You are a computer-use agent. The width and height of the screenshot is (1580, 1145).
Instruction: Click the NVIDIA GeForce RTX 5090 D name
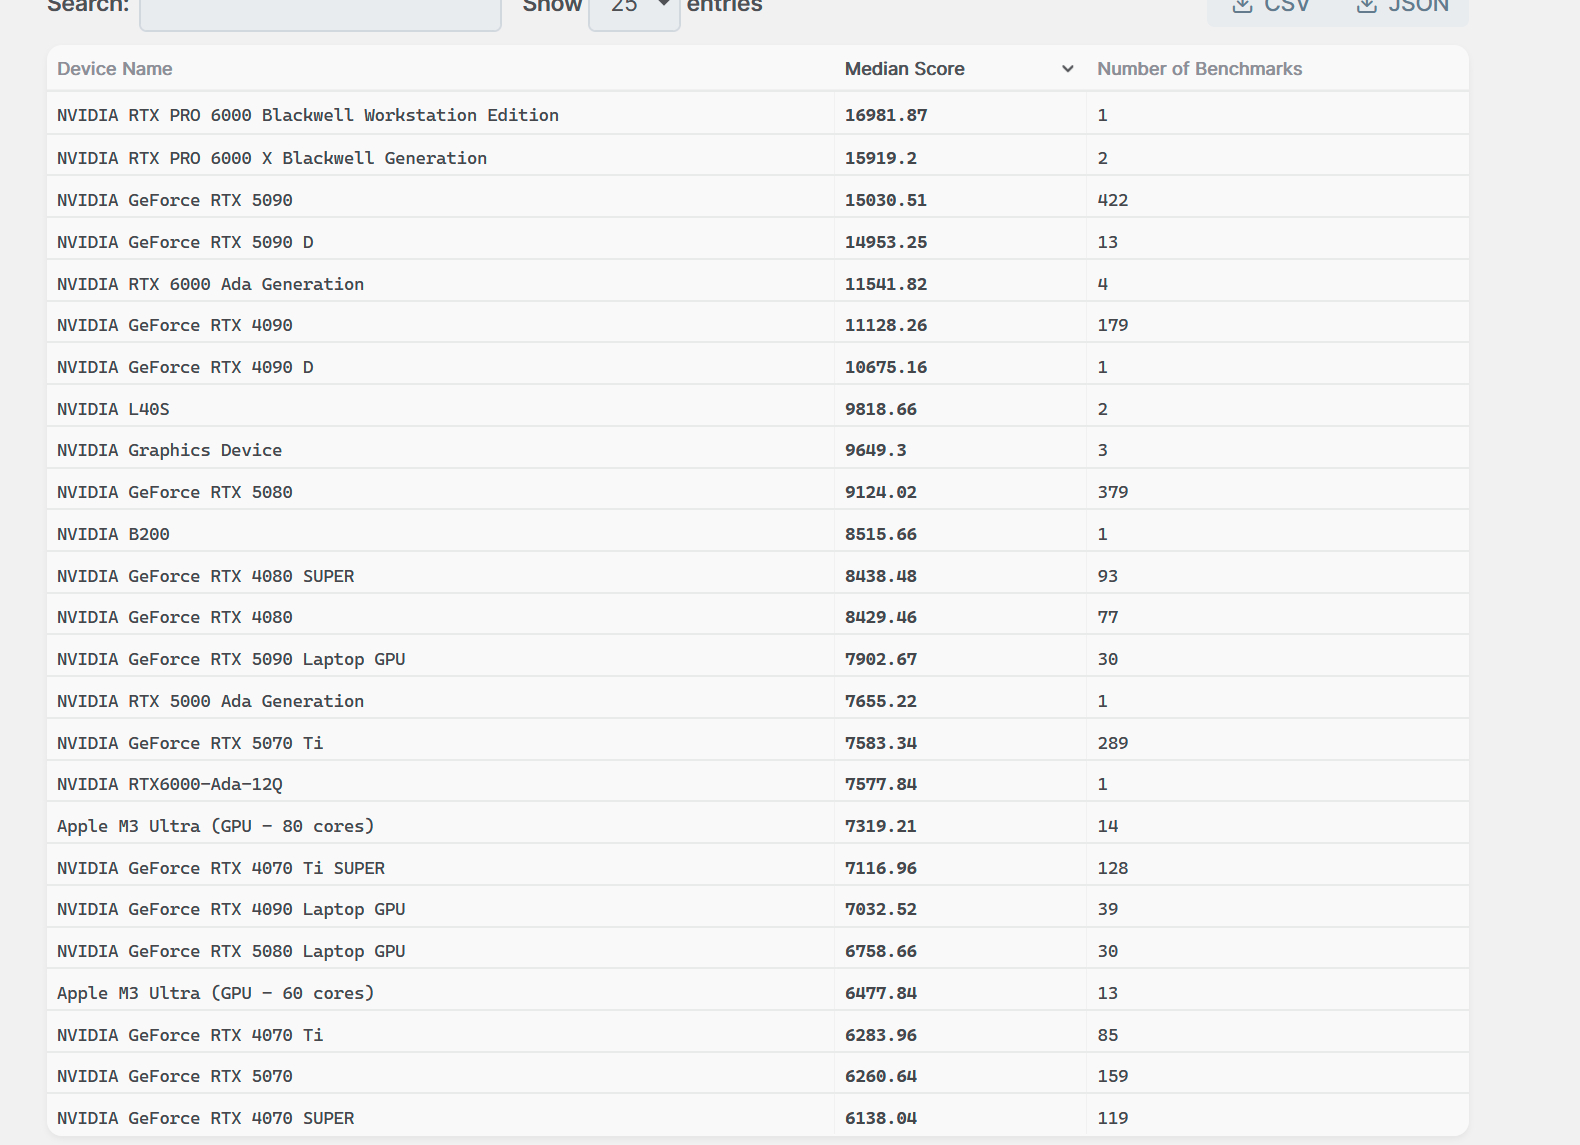click(185, 242)
